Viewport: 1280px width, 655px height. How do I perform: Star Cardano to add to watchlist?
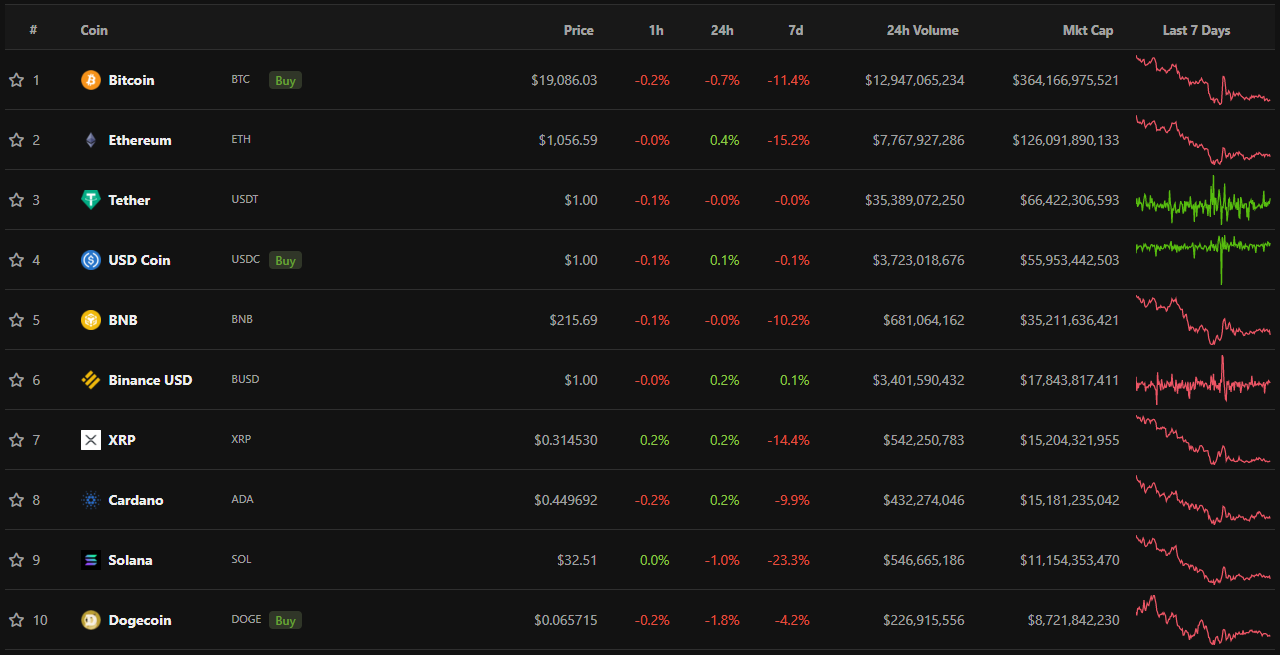coord(16,500)
